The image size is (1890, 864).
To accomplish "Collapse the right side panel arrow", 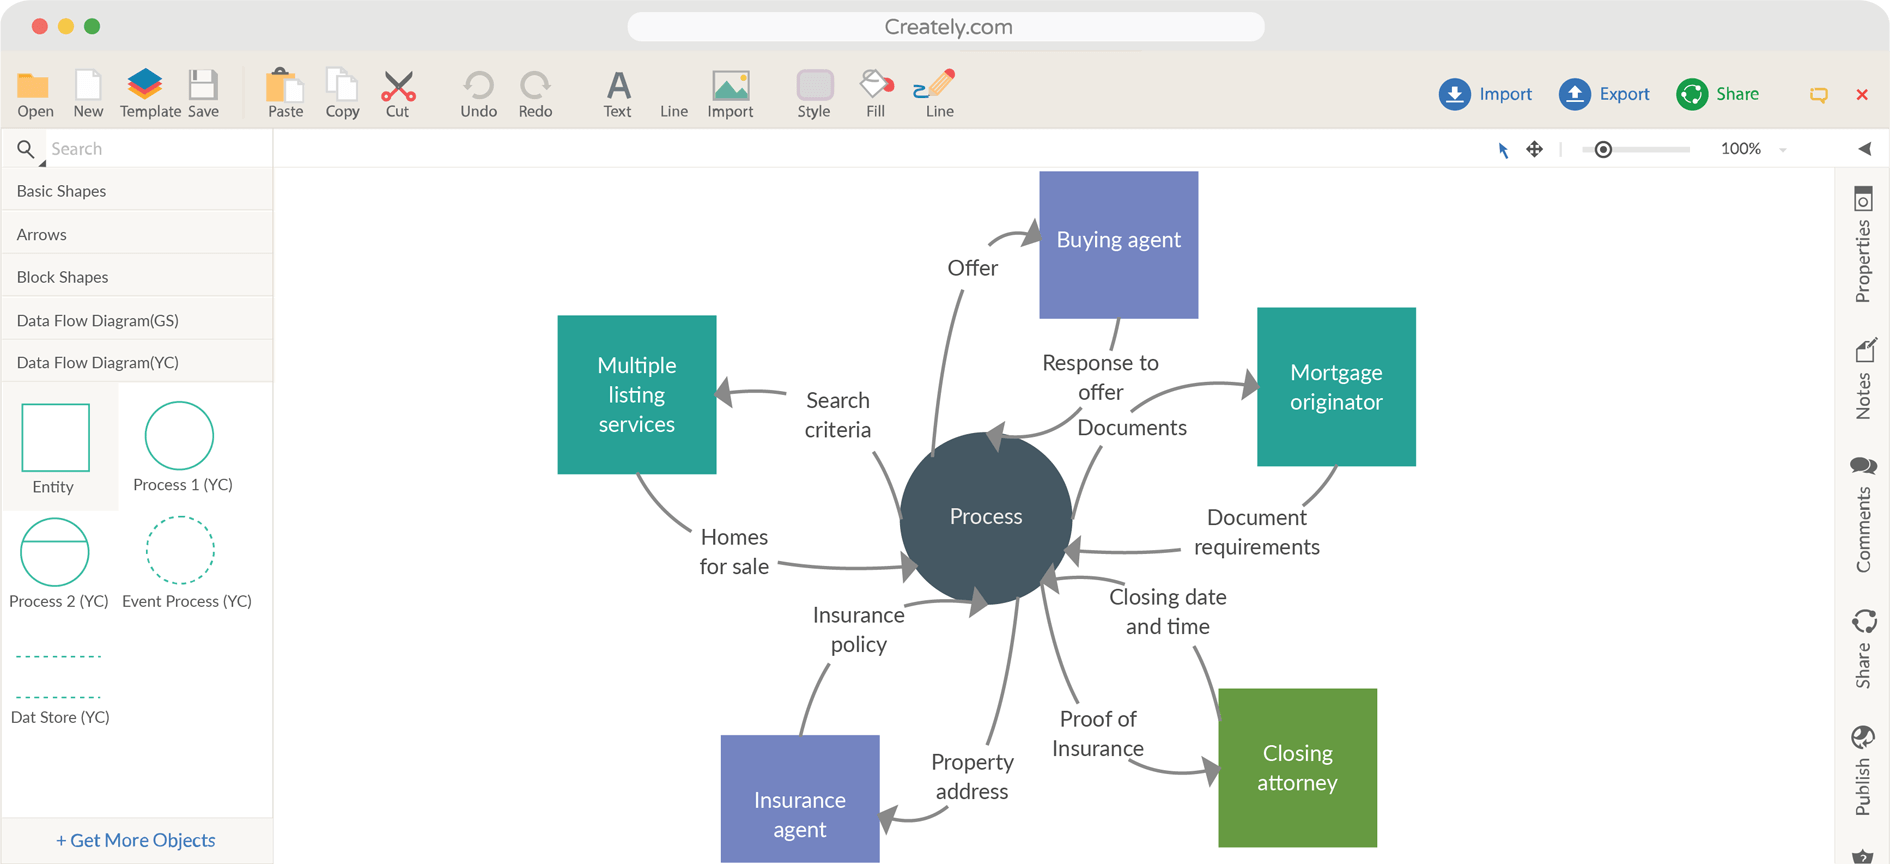I will pyautogui.click(x=1865, y=149).
